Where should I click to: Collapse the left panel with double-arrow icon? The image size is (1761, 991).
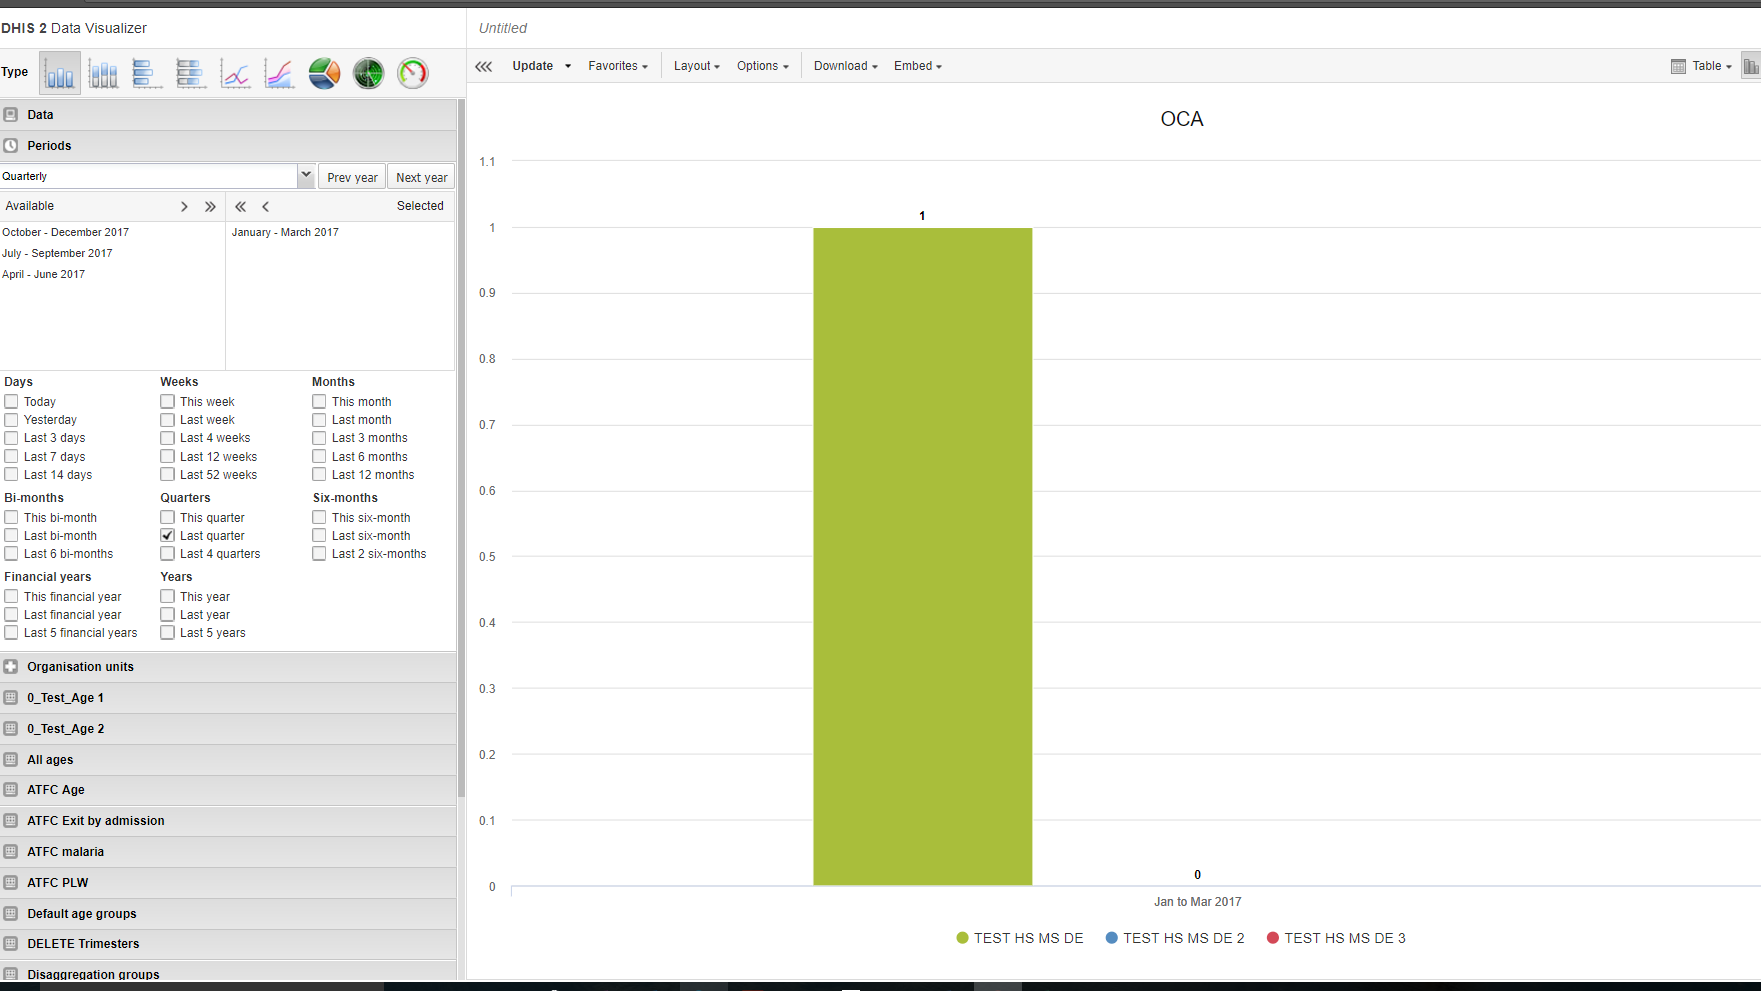click(484, 66)
